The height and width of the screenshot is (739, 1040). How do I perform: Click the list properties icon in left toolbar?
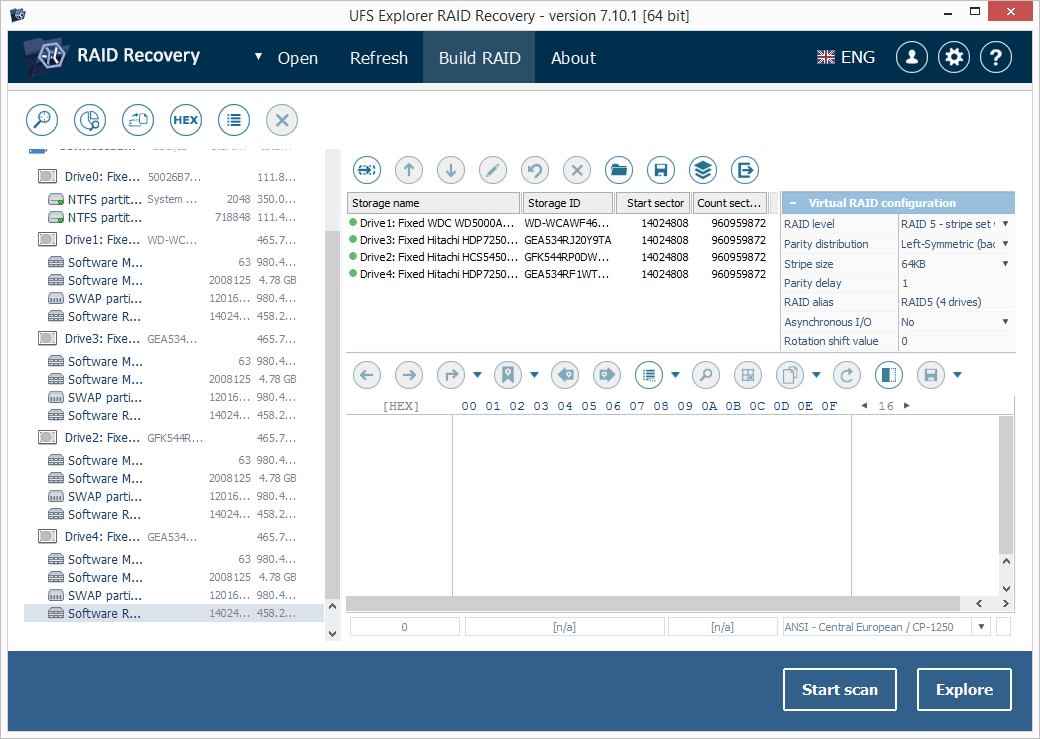(233, 120)
